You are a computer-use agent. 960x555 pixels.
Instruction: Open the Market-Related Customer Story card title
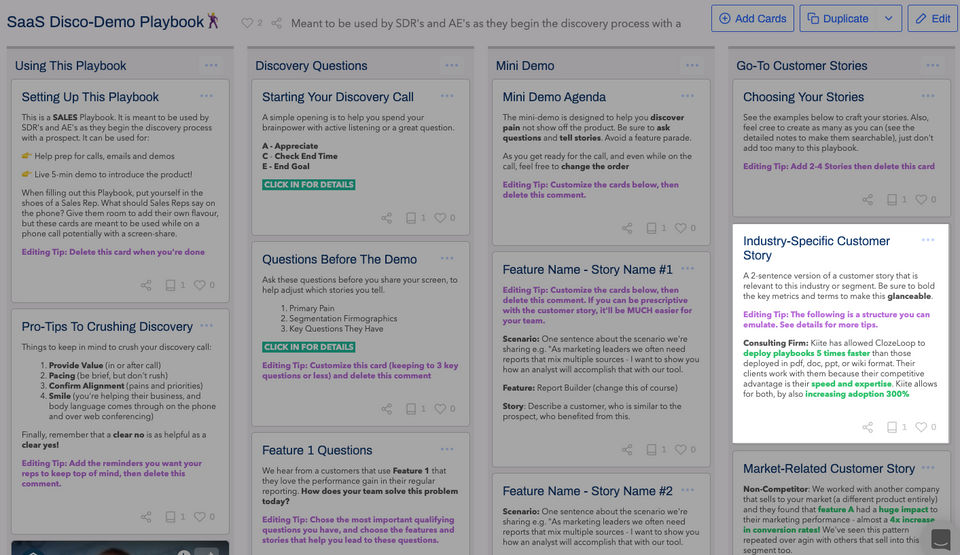tap(828, 469)
